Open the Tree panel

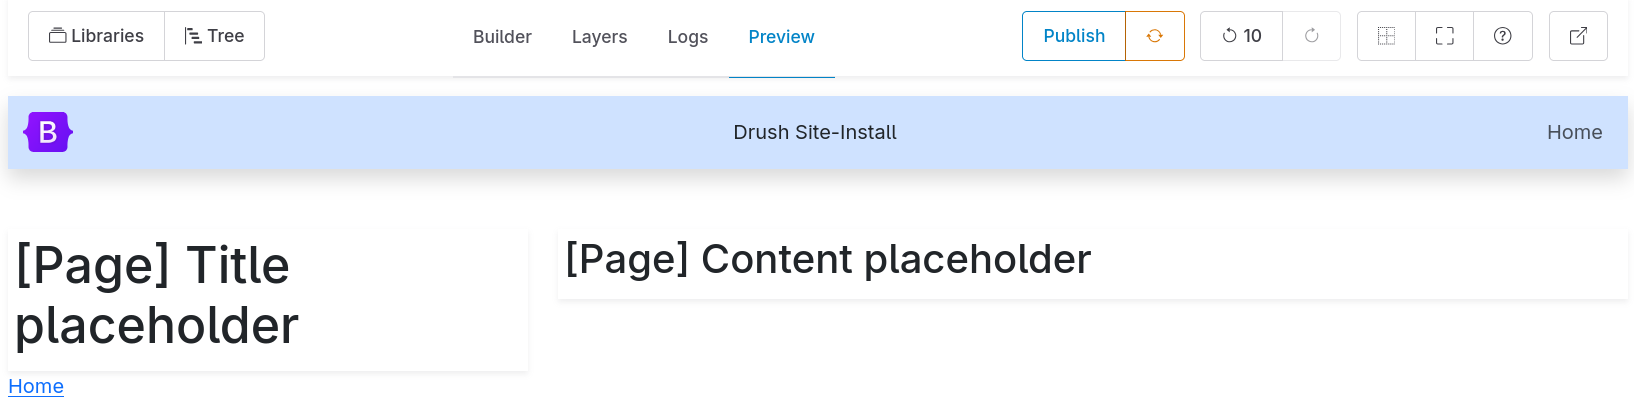point(214,36)
